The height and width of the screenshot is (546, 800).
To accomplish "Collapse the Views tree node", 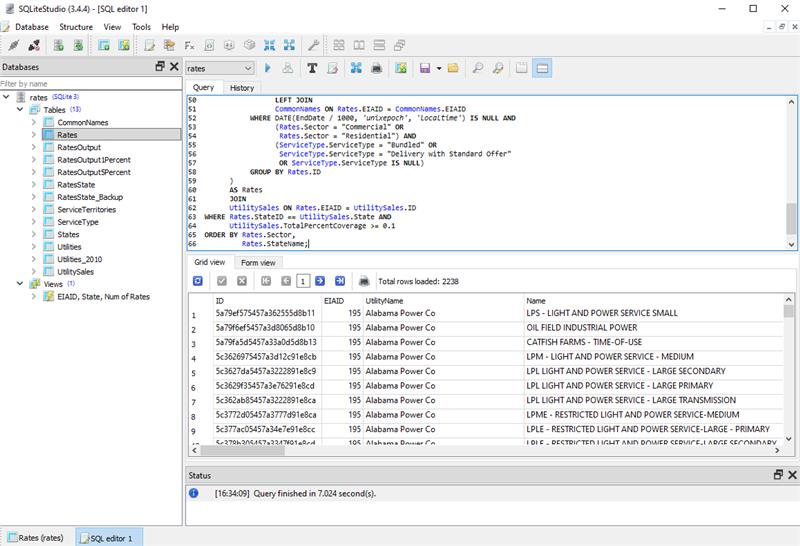I will [20, 284].
